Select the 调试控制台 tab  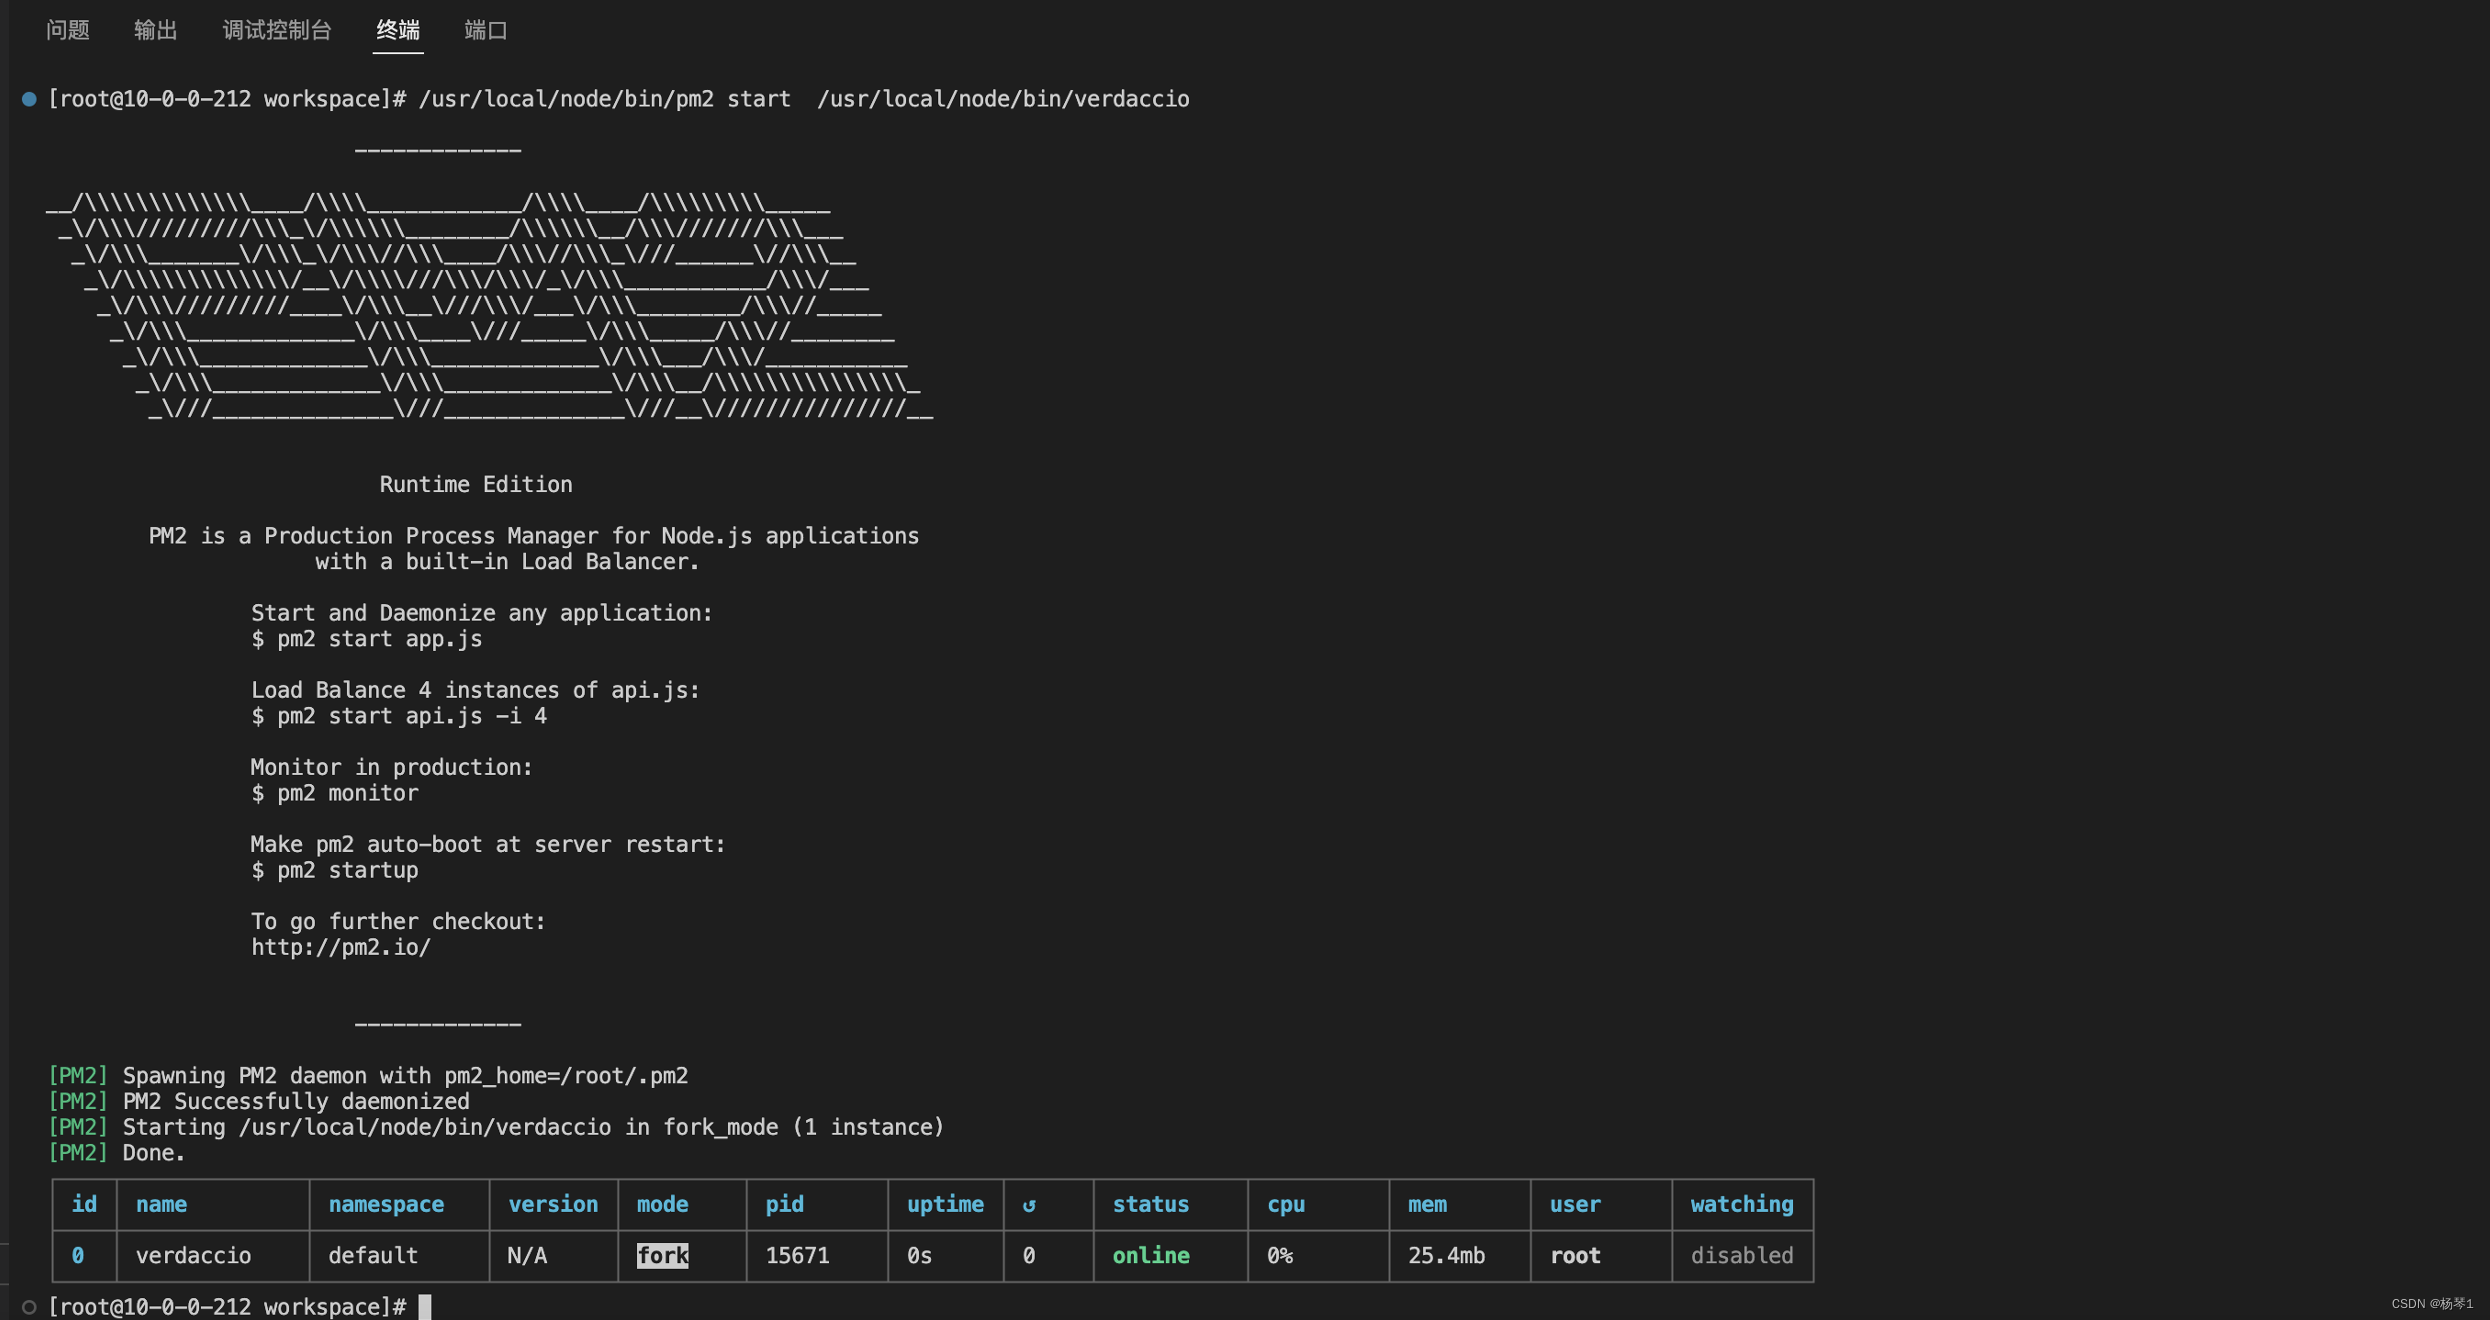(276, 30)
